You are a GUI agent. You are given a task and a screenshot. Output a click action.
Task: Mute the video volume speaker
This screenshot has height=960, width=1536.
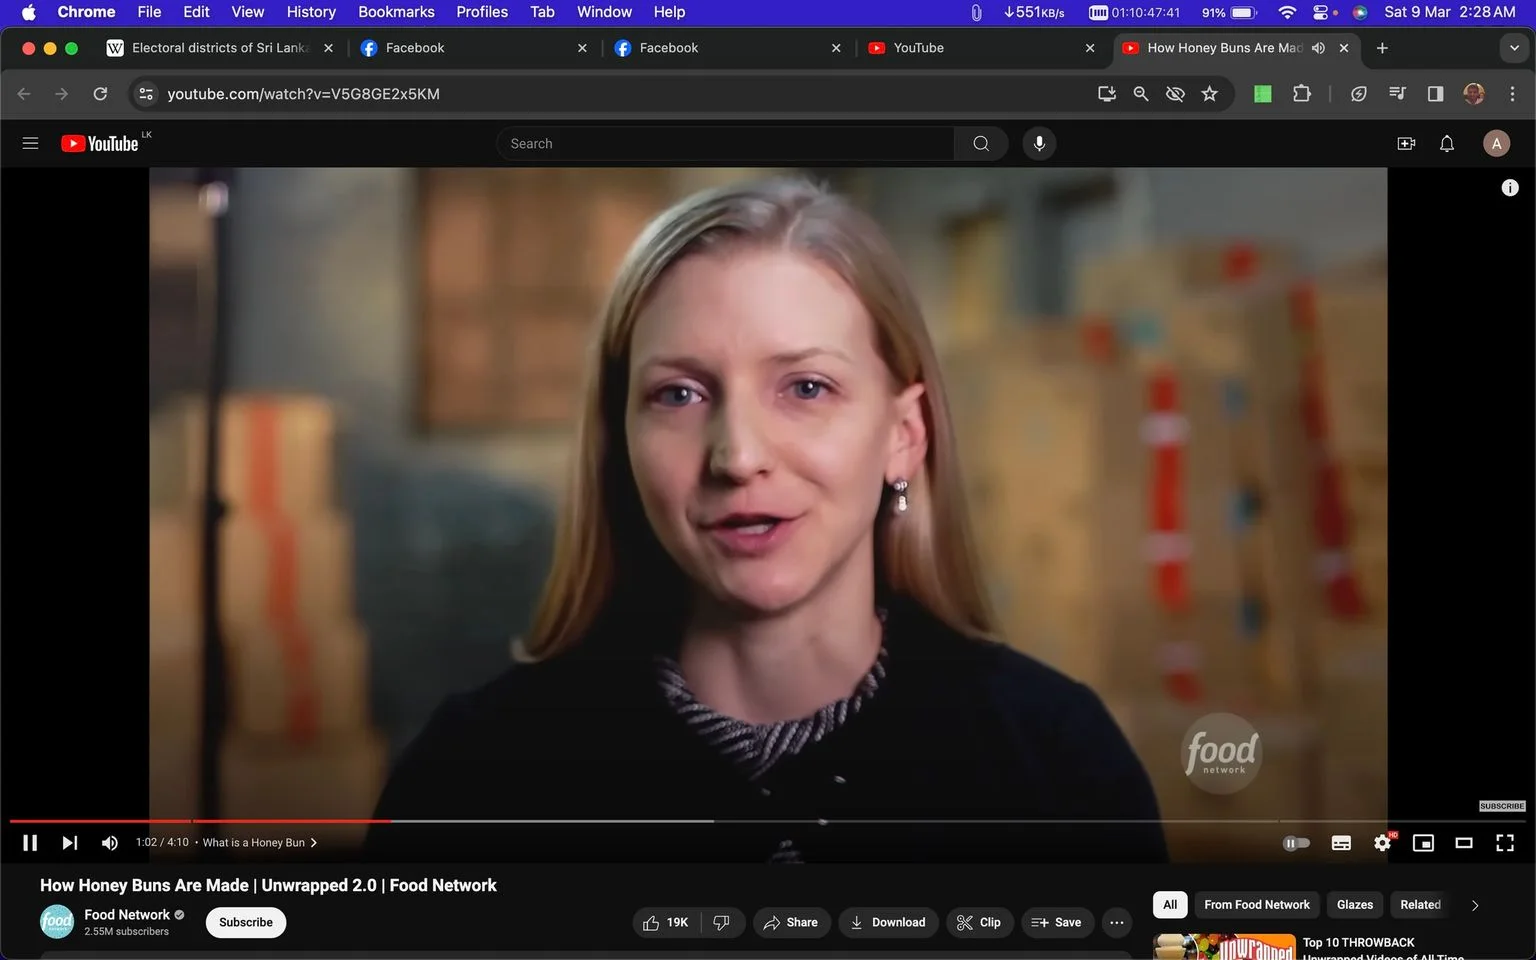(x=110, y=843)
